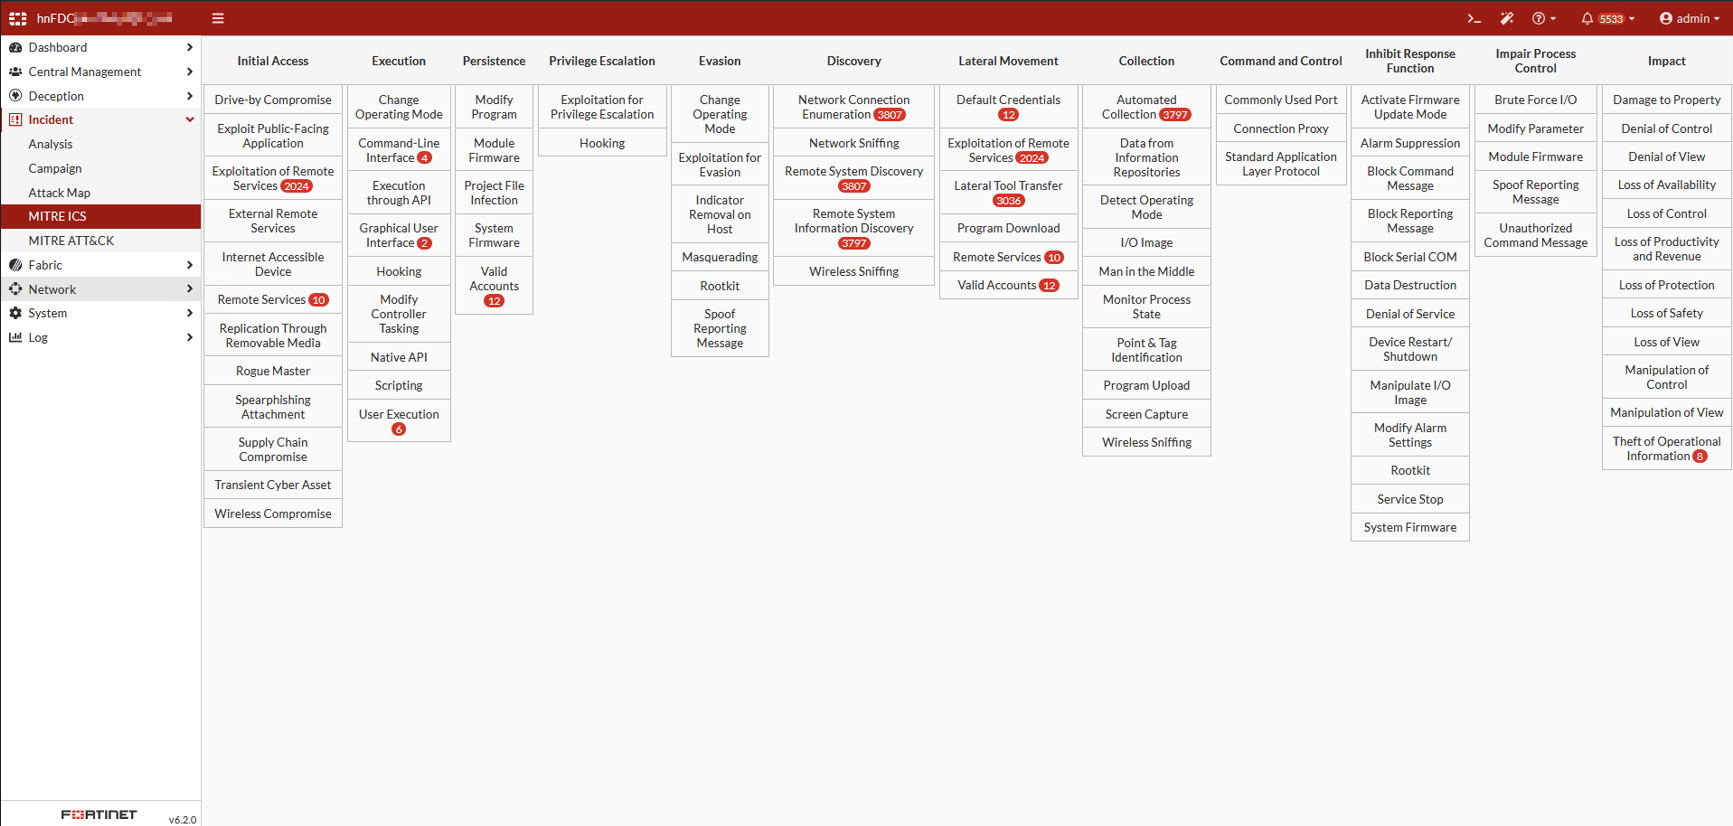
Task: Expand the Deception menu chevron
Action: [x=189, y=96]
